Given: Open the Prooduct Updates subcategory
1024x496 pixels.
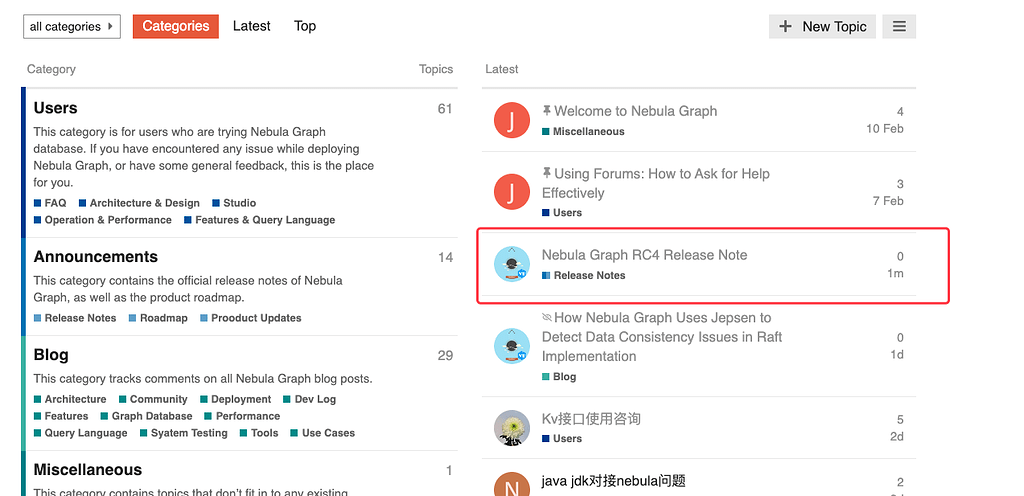Looking at the screenshot, I should tap(251, 318).
